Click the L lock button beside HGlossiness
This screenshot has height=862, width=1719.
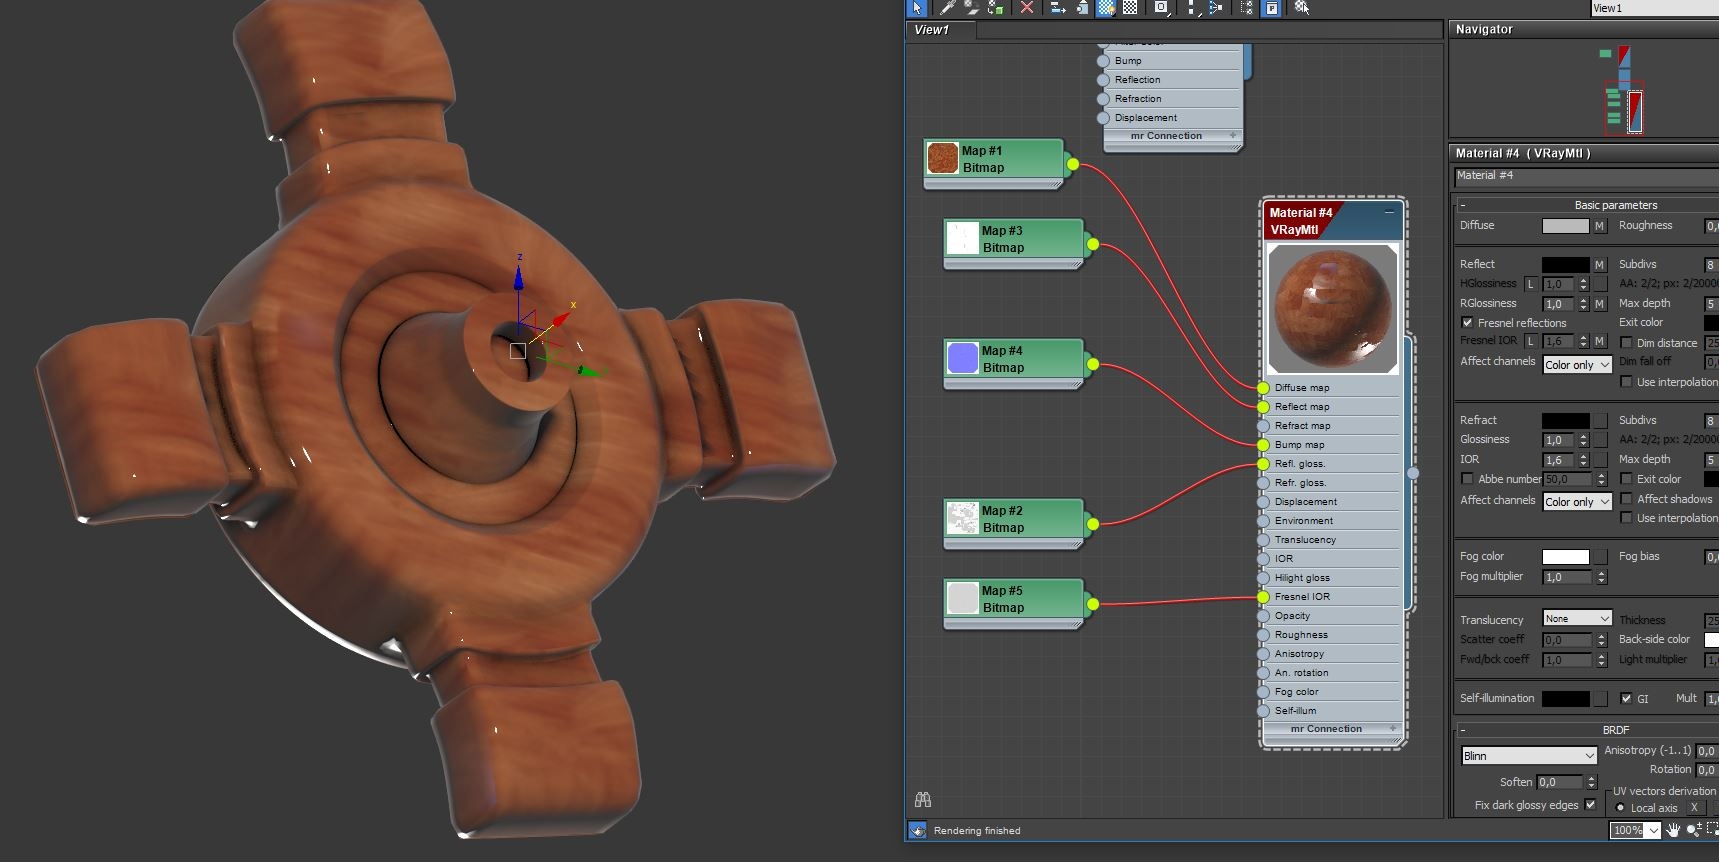[x=1530, y=284]
